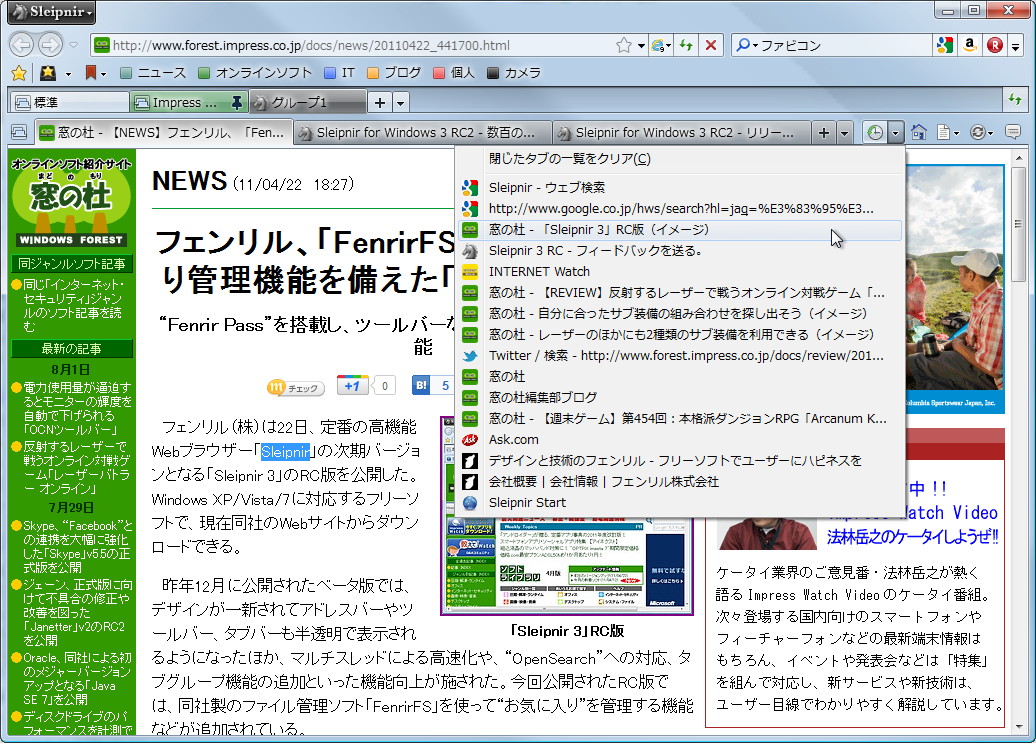The width and height of the screenshot is (1036, 743).
Task: Open tab group list dropdown arrow
Action: (x=400, y=102)
